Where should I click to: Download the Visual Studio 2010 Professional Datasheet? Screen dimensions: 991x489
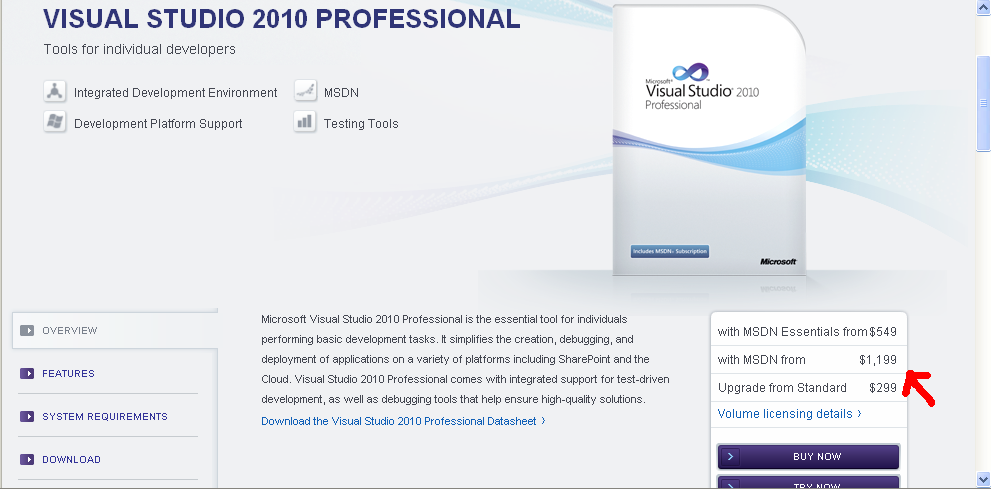pos(403,421)
